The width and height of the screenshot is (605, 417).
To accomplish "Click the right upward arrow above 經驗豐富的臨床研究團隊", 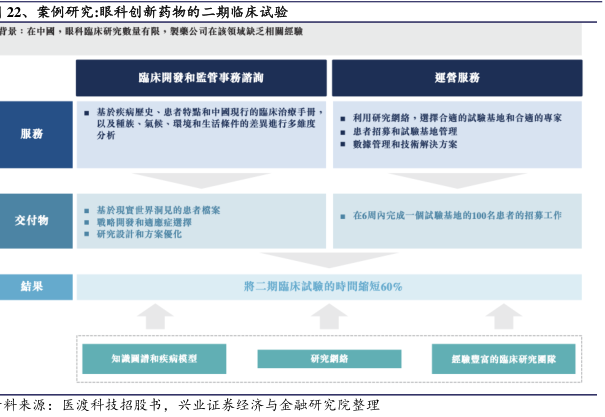I will coord(501,318).
